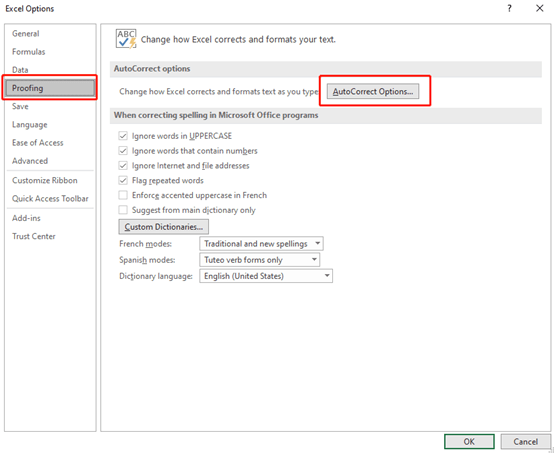
Task: Click the AutoCorrect Options button
Action: pos(373,91)
